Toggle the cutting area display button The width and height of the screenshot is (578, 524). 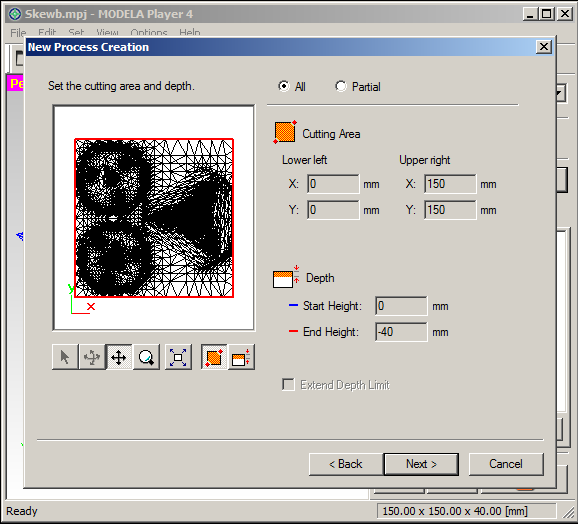(x=214, y=357)
